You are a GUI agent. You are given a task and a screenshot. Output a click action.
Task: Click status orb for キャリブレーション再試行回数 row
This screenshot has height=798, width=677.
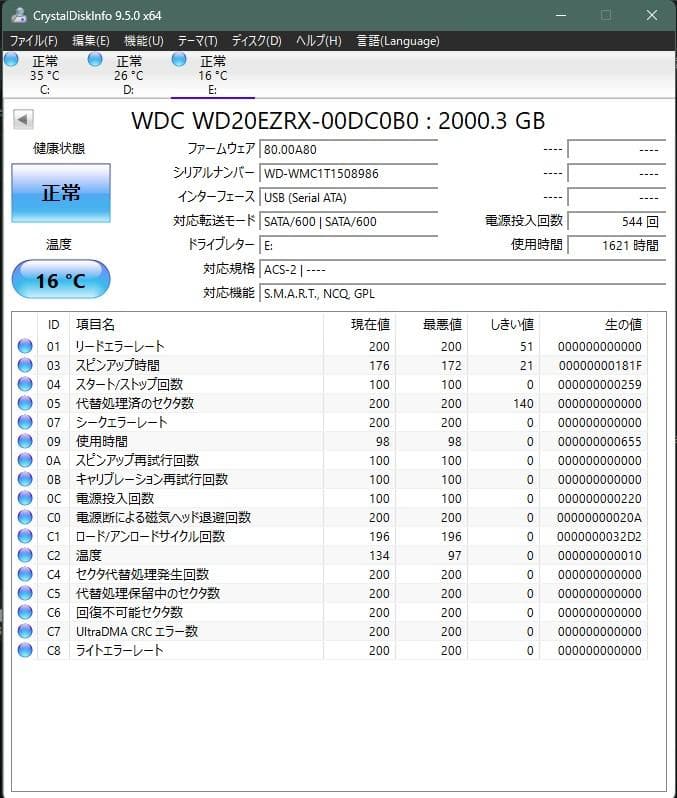click(25, 479)
